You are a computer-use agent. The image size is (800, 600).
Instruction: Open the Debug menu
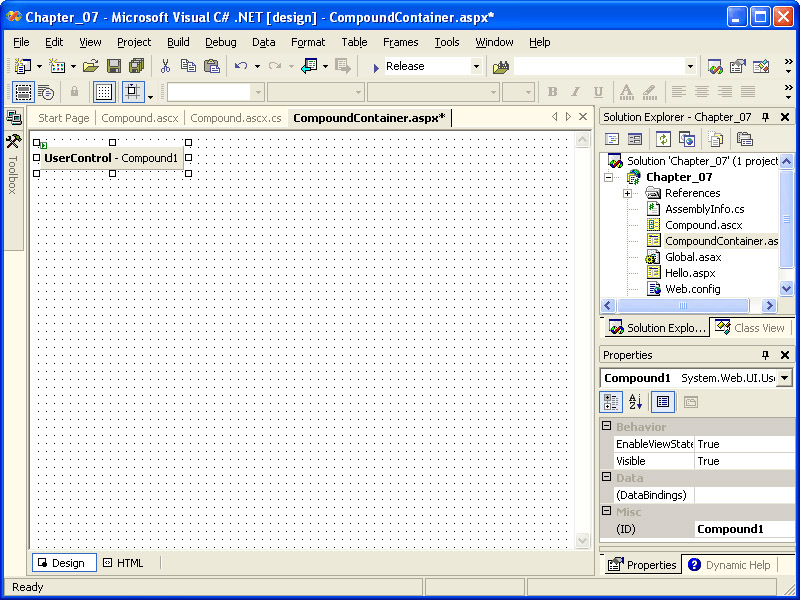221,42
